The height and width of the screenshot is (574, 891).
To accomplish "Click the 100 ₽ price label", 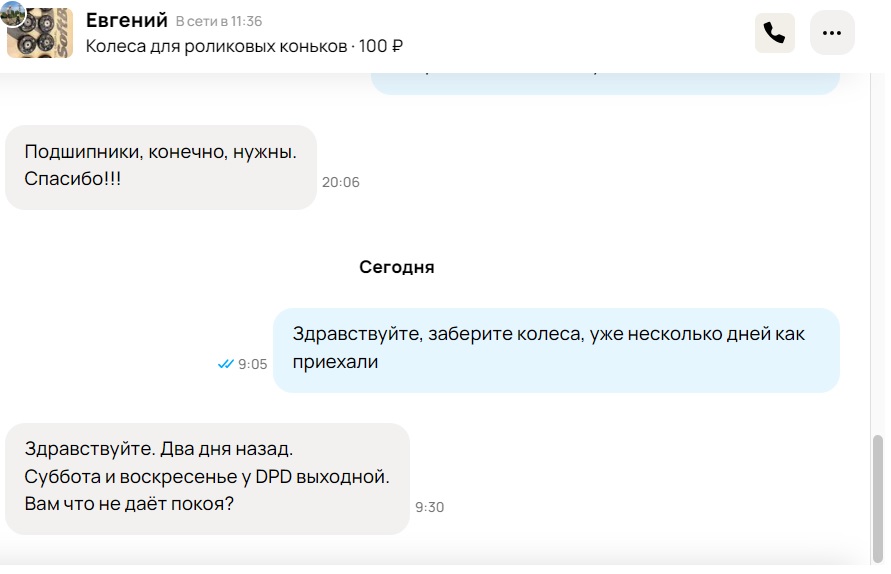I will coord(381,46).
